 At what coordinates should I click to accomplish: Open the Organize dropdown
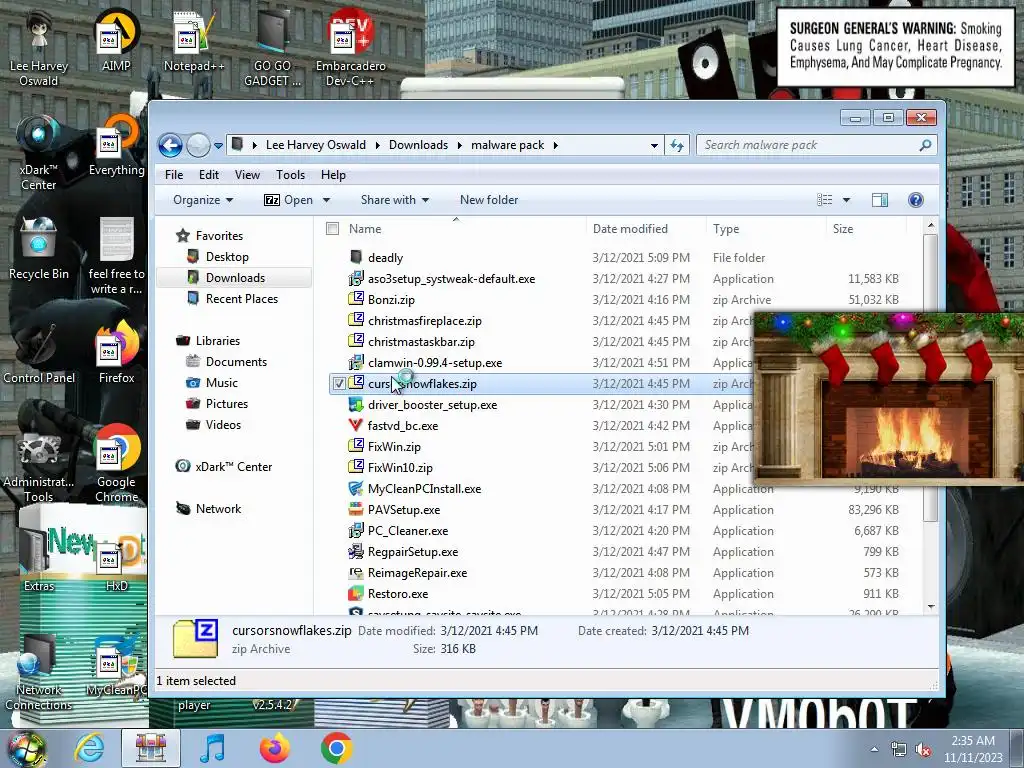202,200
